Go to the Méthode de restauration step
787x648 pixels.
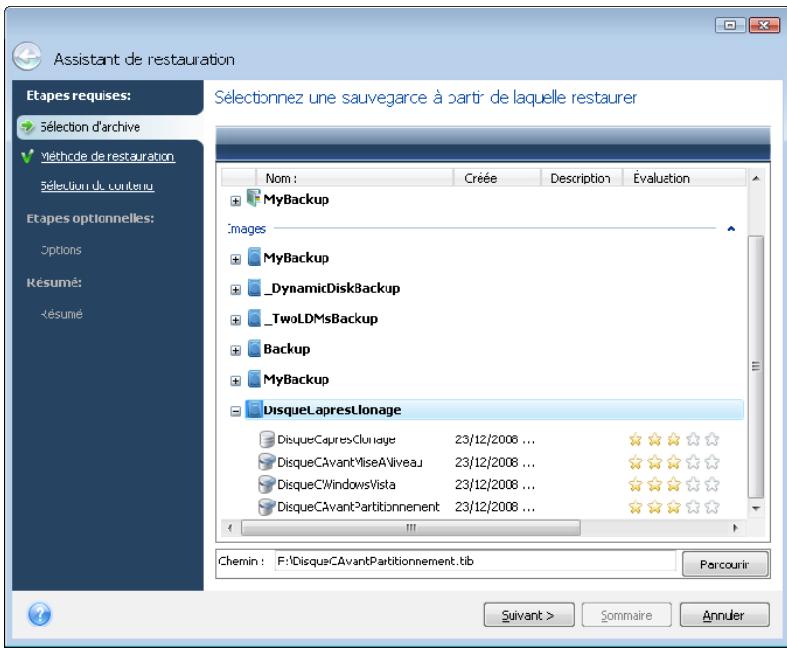click(x=107, y=157)
